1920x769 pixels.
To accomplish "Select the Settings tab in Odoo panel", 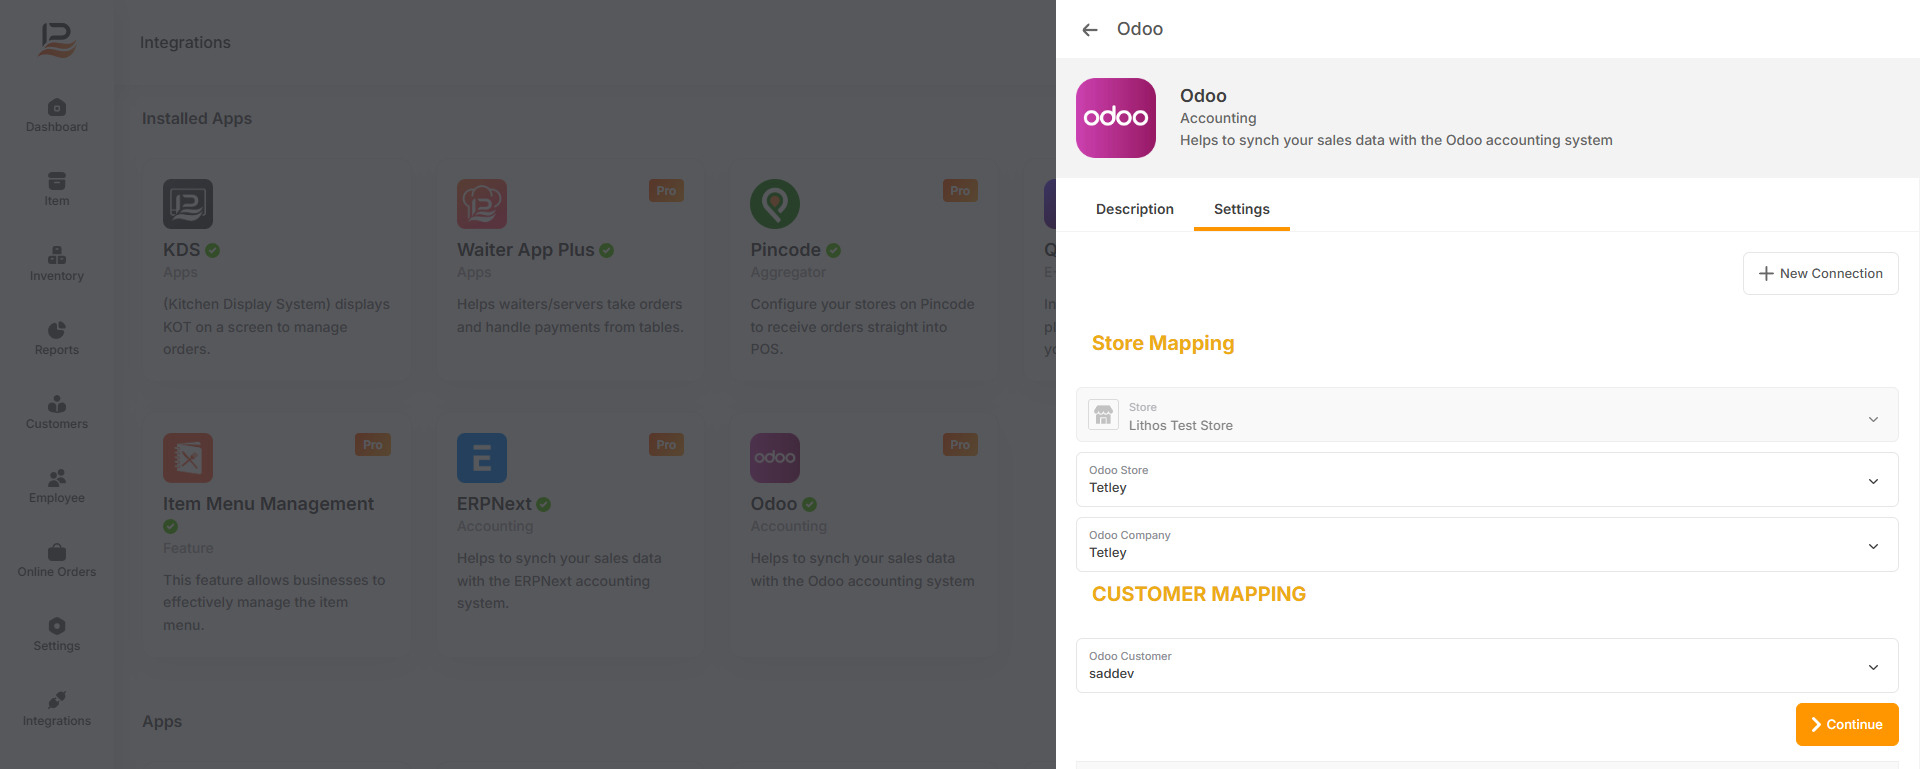I will tap(1241, 209).
